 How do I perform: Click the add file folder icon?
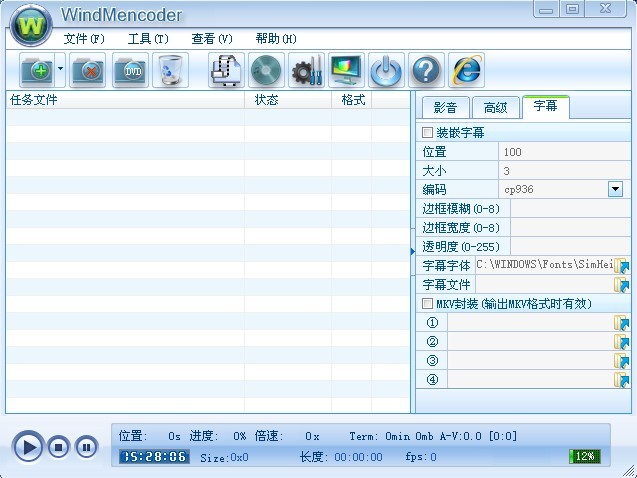click(38, 71)
